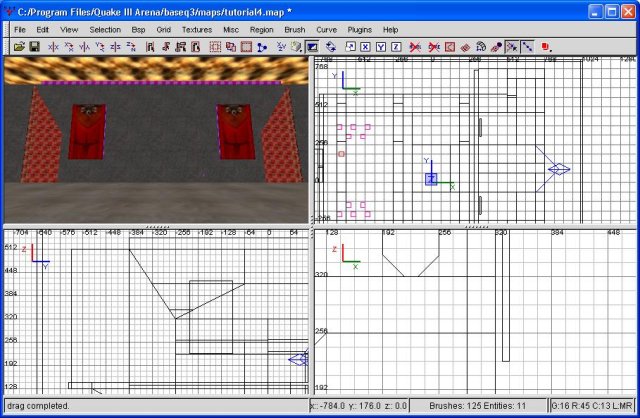Click the Open map file icon
The width and height of the screenshot is (640, 418).
tap(19, 47)
